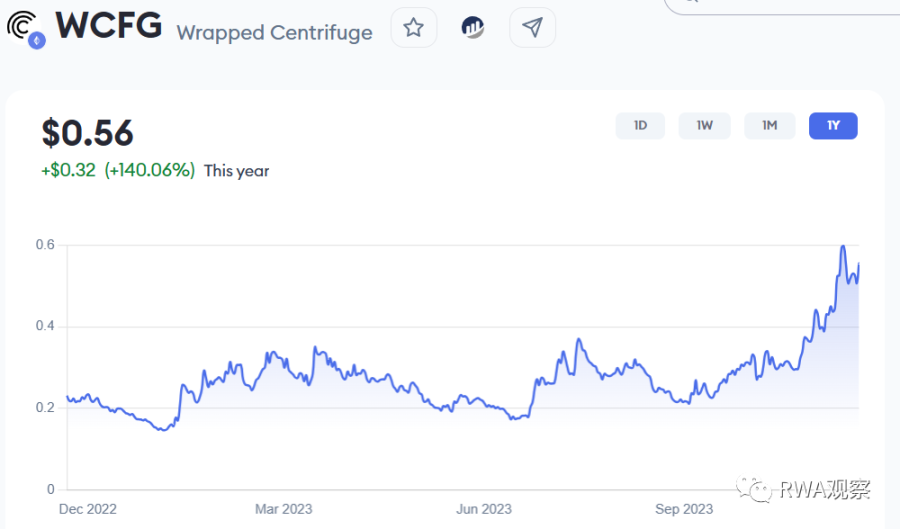Click the Centrifuge WCFG logo

click(23, 25)
